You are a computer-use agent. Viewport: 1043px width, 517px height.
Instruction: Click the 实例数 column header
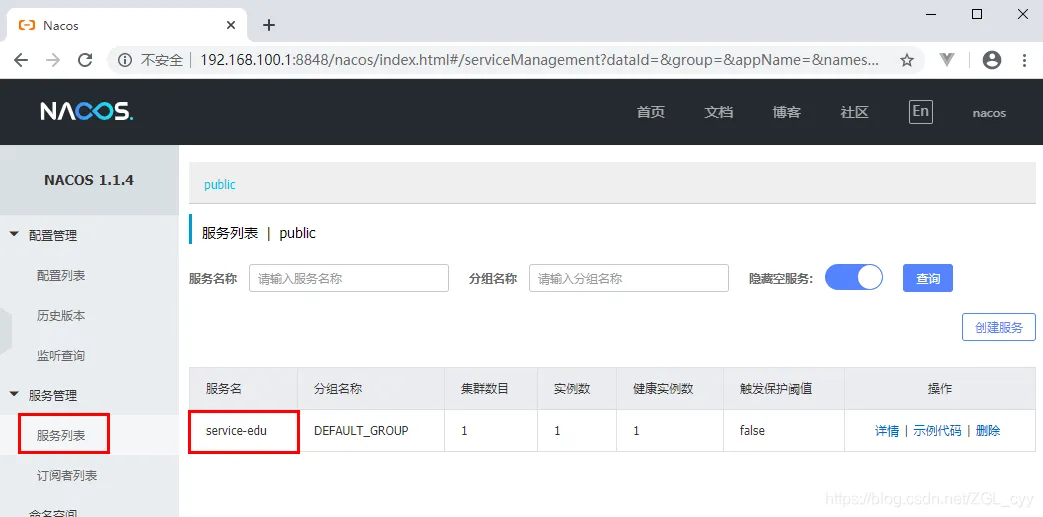click(577, 389)
